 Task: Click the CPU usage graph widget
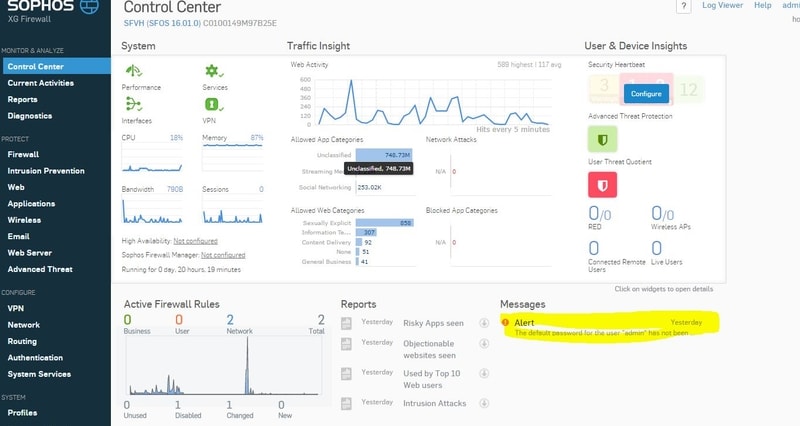[x=152, y=158]
